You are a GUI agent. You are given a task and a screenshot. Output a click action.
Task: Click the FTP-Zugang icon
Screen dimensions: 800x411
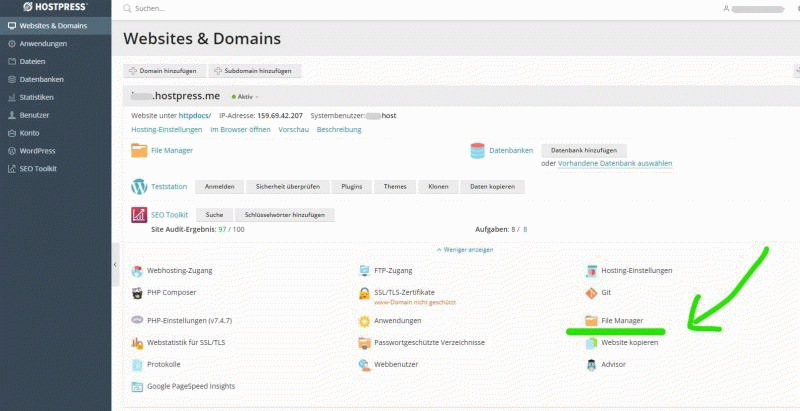[x=364, y=271]
